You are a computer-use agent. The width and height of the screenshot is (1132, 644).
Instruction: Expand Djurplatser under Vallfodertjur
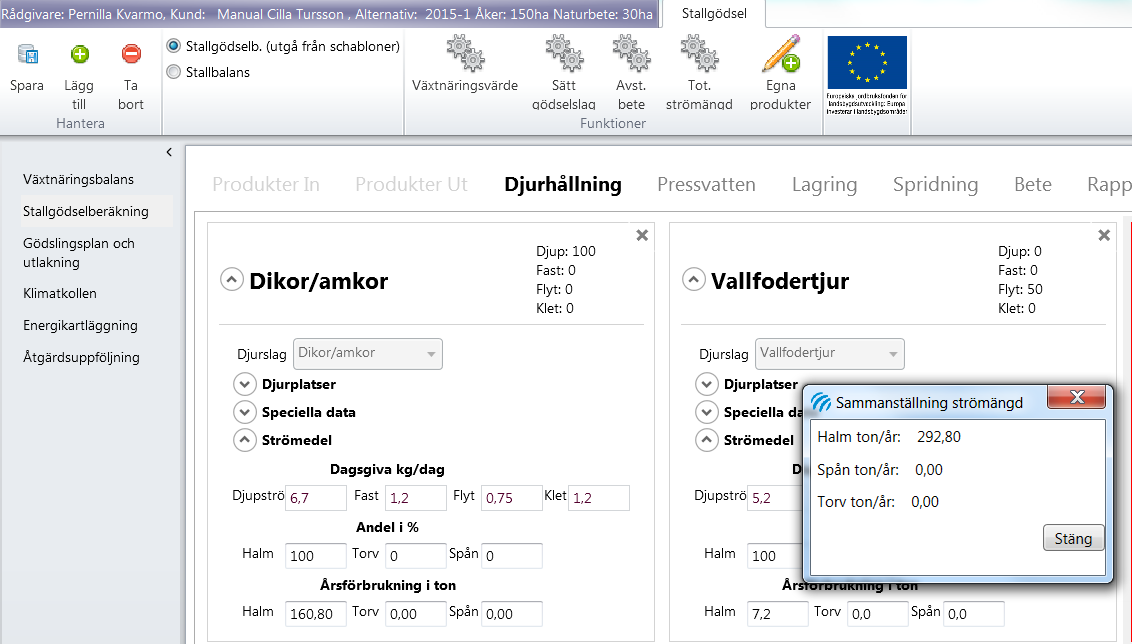point(707,384)
